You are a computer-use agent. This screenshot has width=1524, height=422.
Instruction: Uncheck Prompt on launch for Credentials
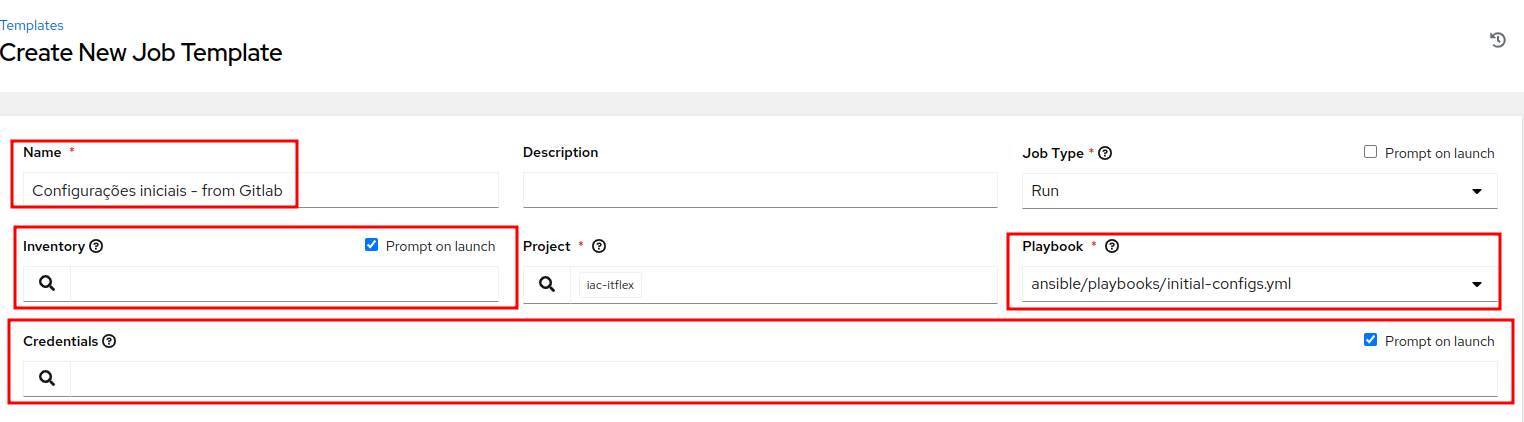coord(1371,340)
